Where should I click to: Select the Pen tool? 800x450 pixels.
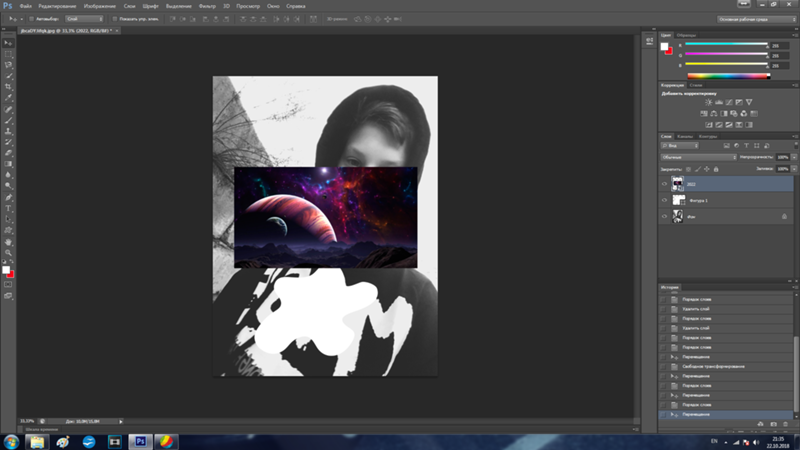click(8, 197)
